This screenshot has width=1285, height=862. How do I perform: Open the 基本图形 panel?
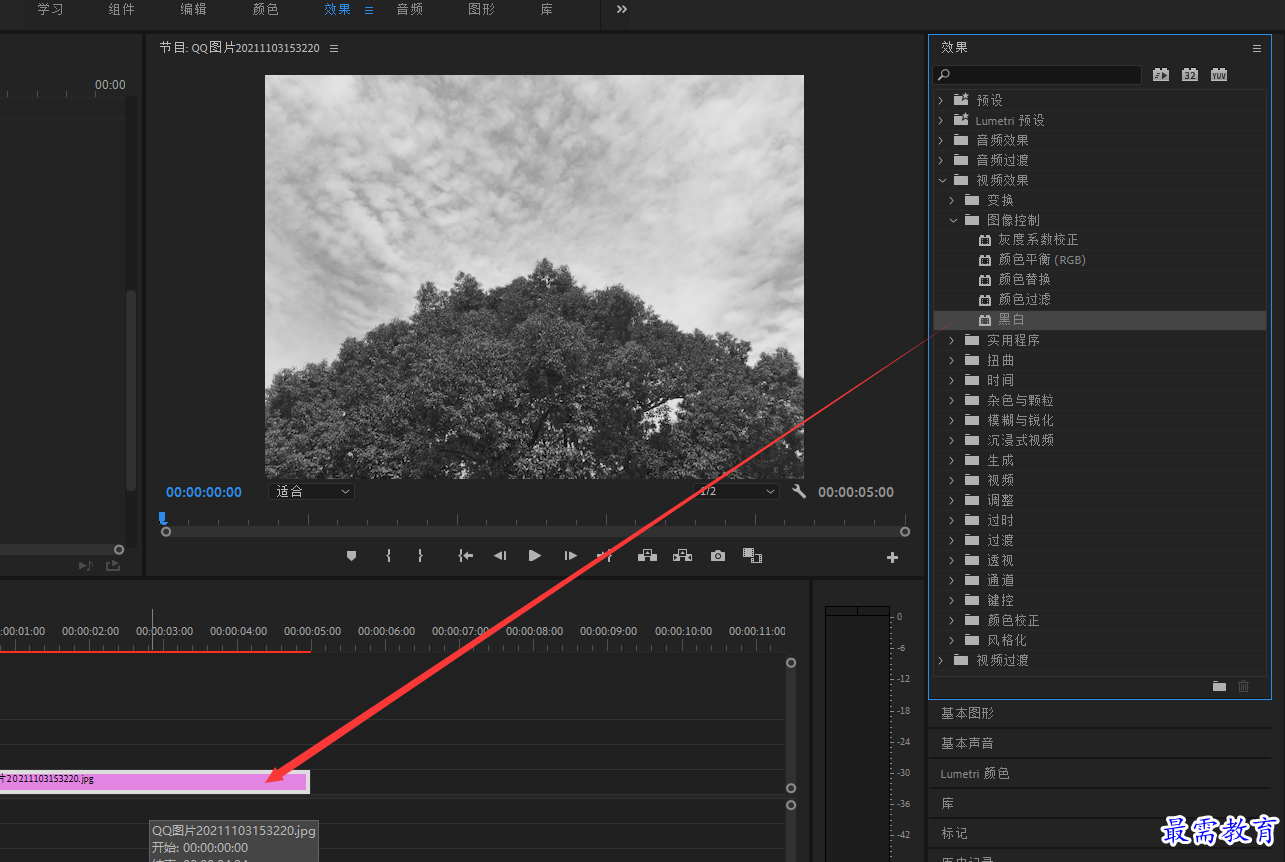[x=968, y=714]
